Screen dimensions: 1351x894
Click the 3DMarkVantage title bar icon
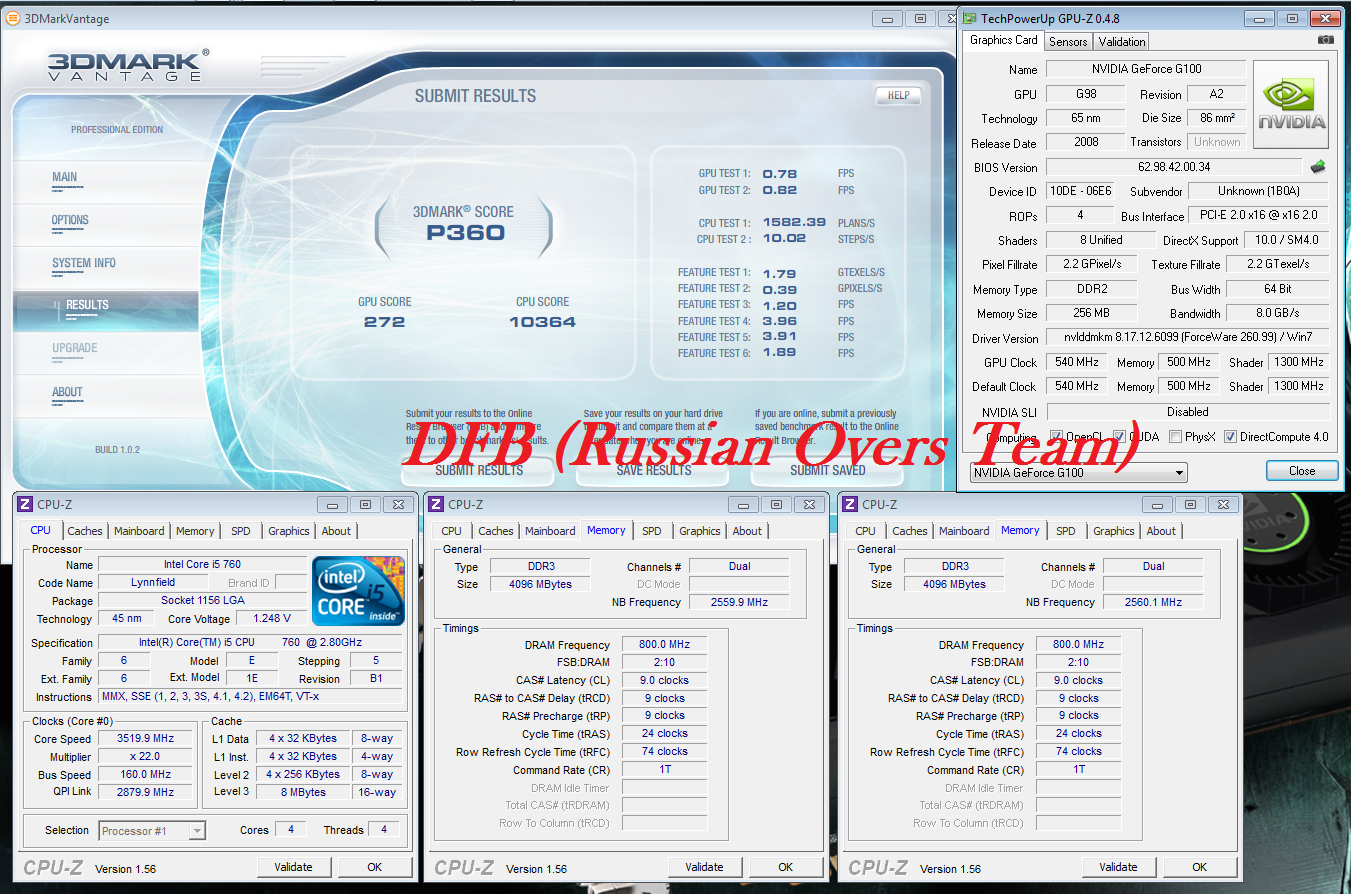(x=13, y=18)
